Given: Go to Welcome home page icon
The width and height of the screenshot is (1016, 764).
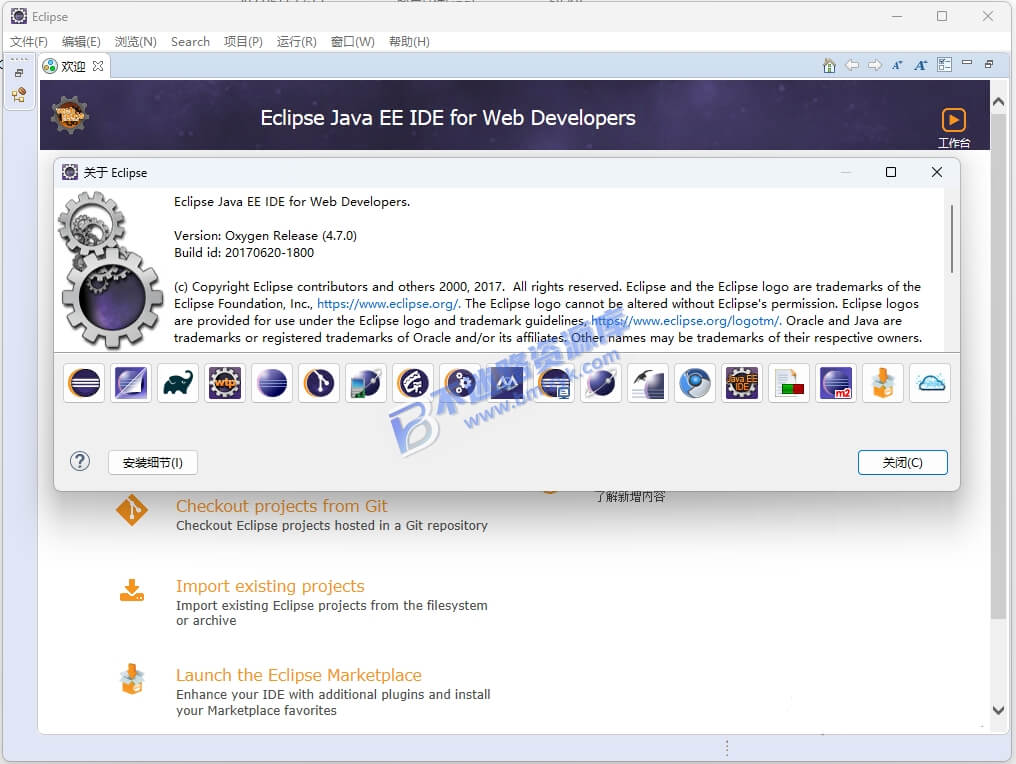Looking at the screenshot, I should [829, 65].
